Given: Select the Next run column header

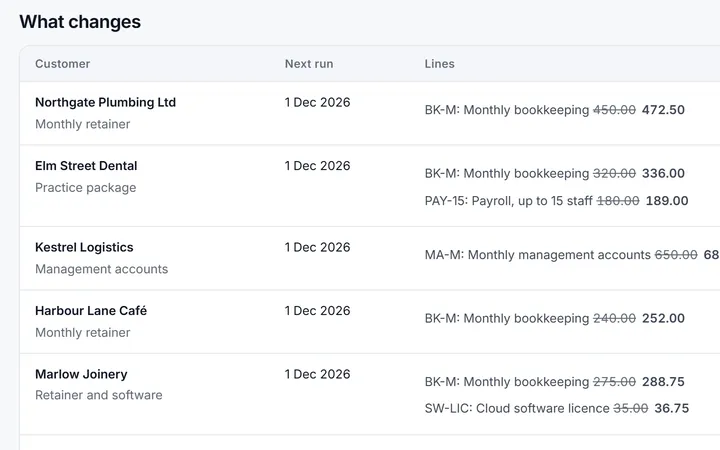Looking at the screenshot, I should (309, 64).
